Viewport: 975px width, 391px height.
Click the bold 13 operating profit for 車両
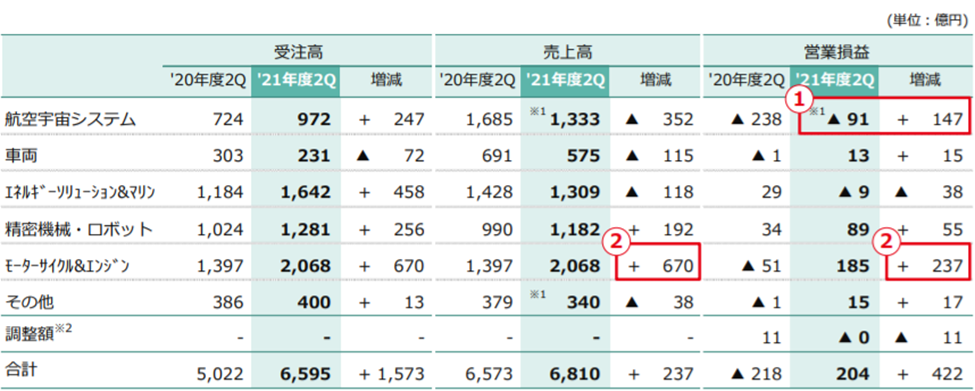coord(860,156)
